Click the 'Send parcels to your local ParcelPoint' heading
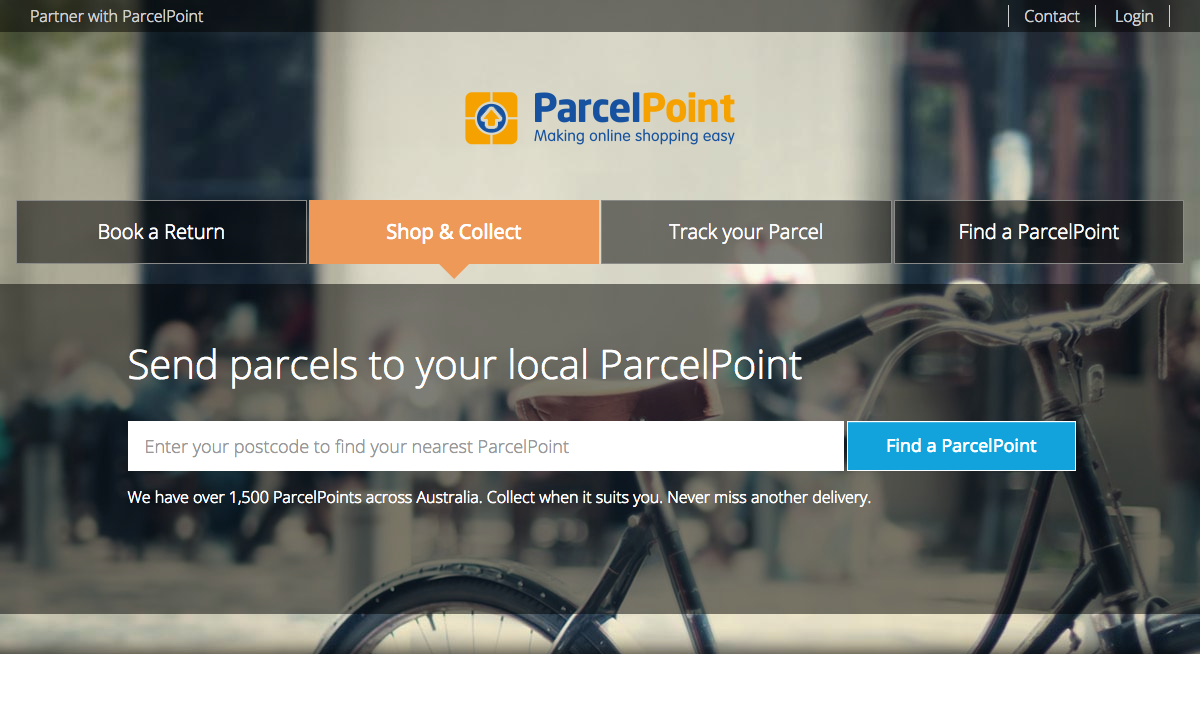The height and width of the screenshot is (710, 1200). (x=465, y=365)
